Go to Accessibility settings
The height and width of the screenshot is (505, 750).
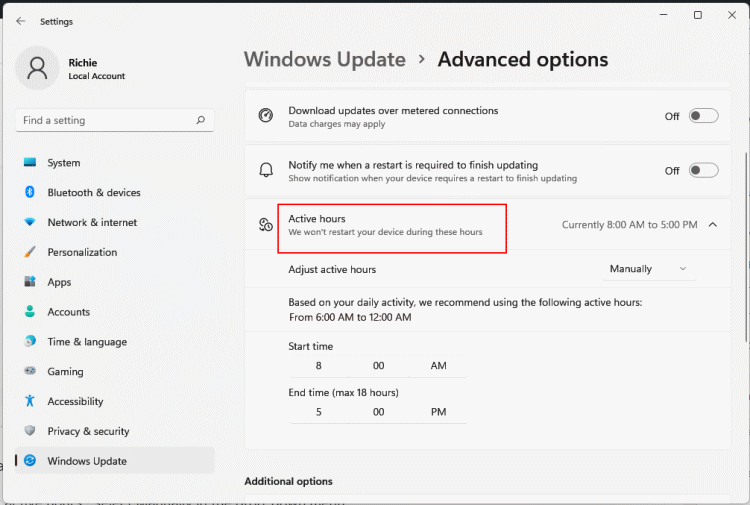click(x=115, y=401)
